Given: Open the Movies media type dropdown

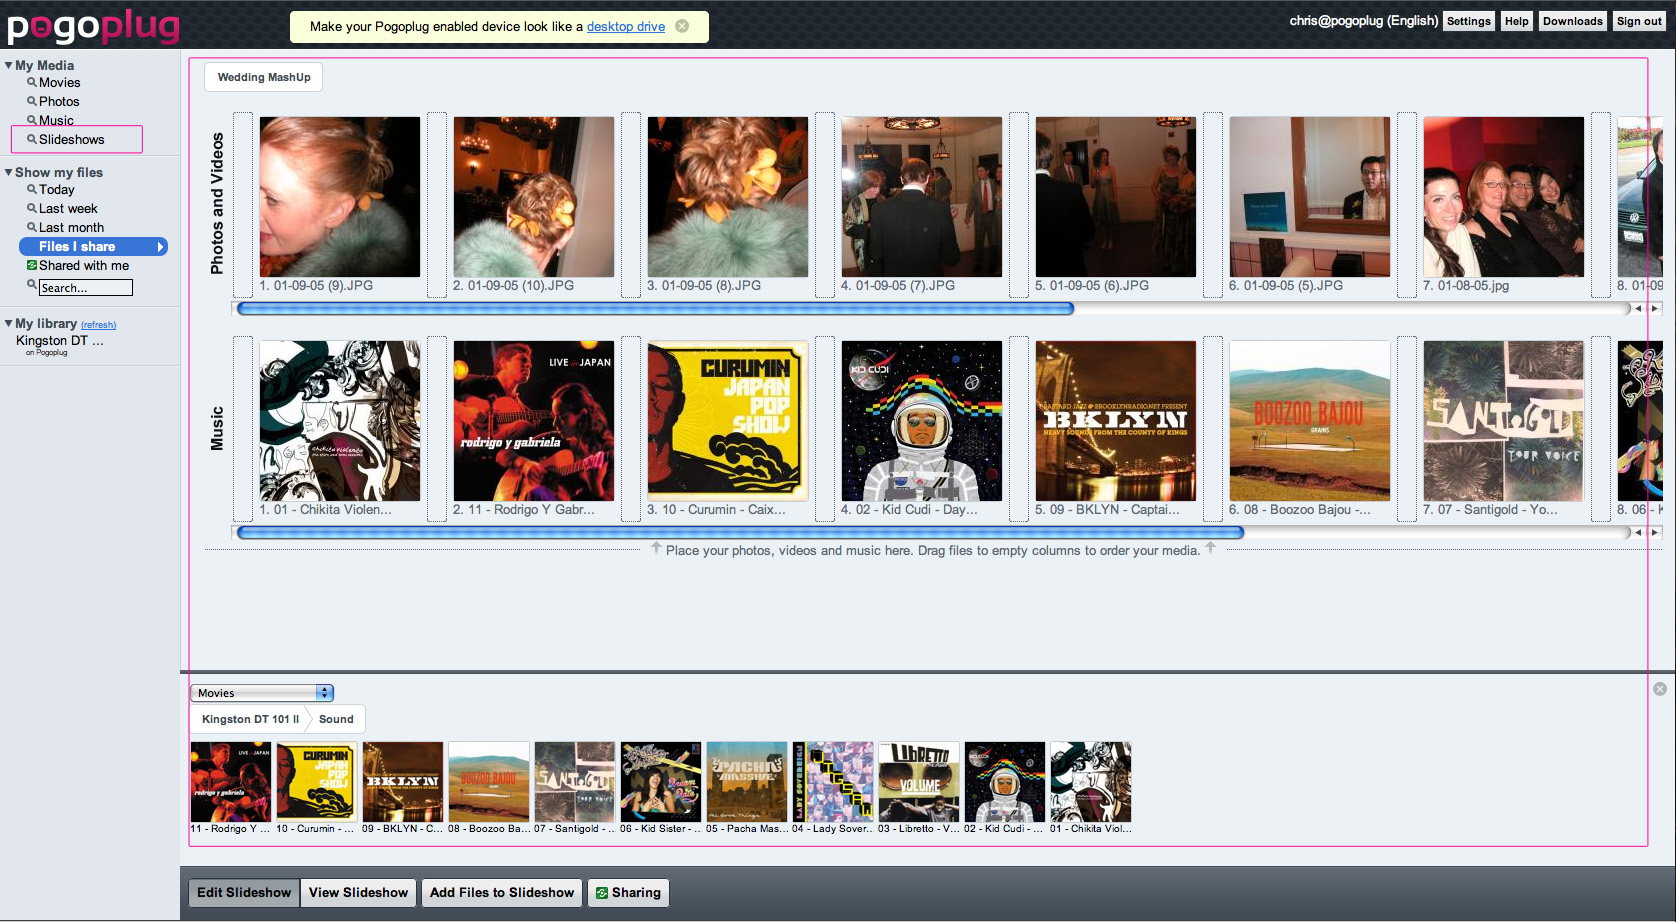Looking at the screenshot, I should pos(262,693).
